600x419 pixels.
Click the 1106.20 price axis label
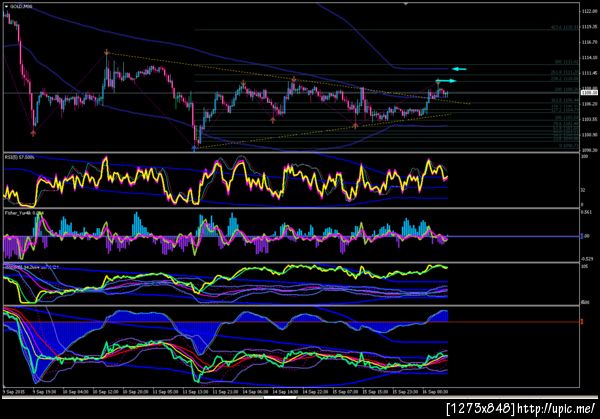coord(589,104)
